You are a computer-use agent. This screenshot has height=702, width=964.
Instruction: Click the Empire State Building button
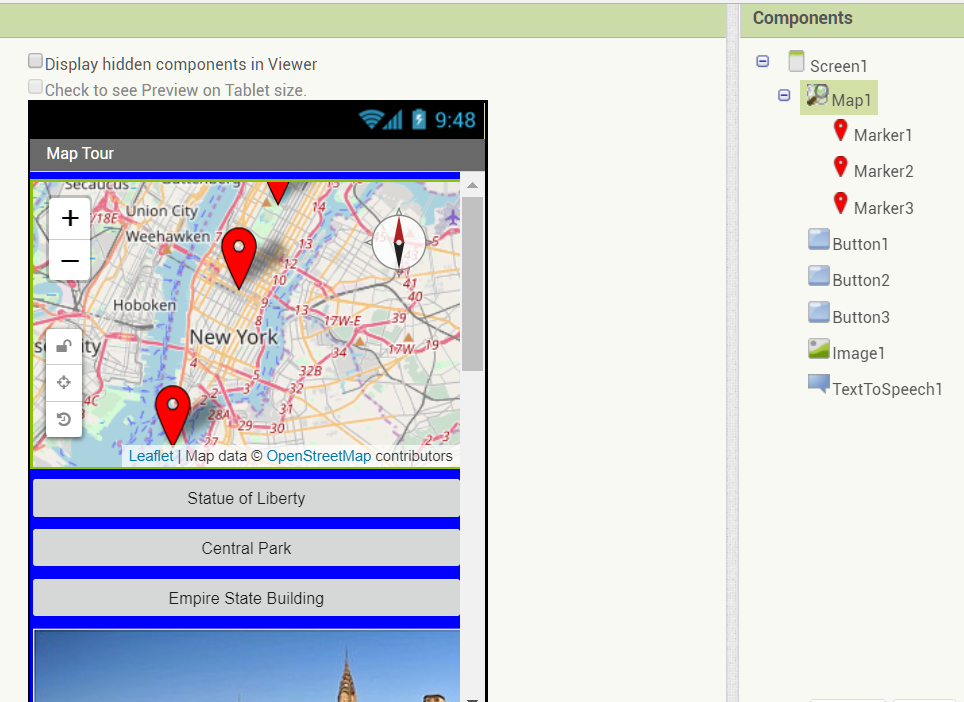point(247,598)
